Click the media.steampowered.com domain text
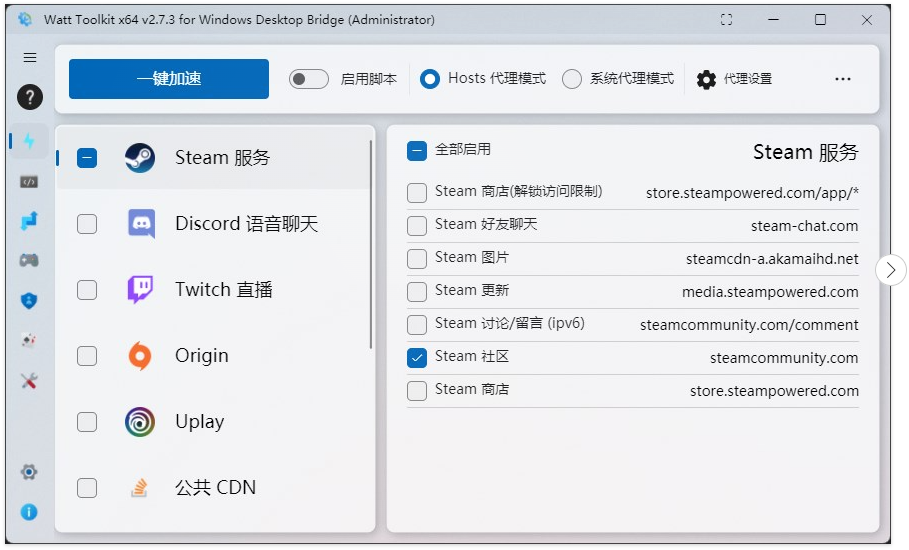 pos(770,292)
